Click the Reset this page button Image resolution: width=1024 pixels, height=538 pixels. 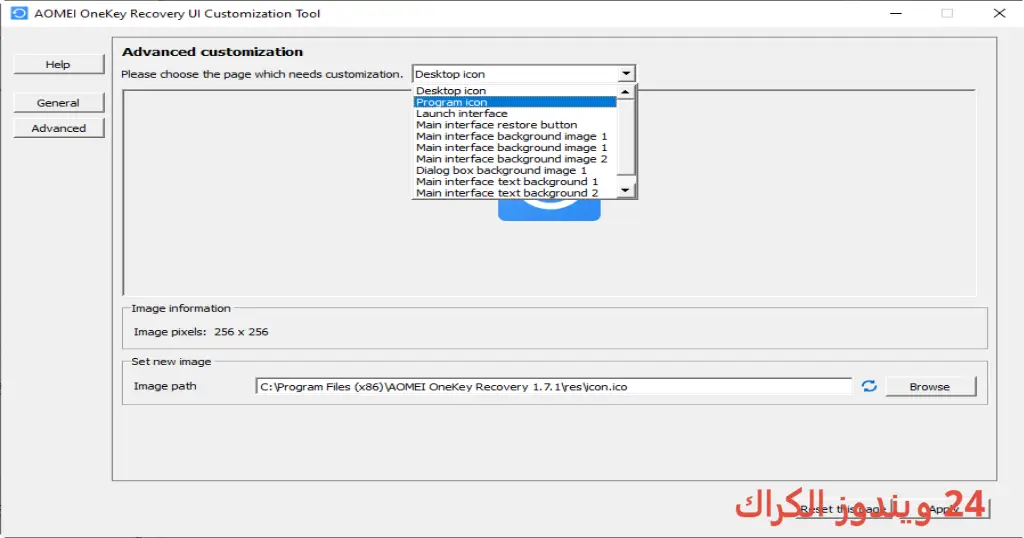pyautogui.click(x=844, y=509)
